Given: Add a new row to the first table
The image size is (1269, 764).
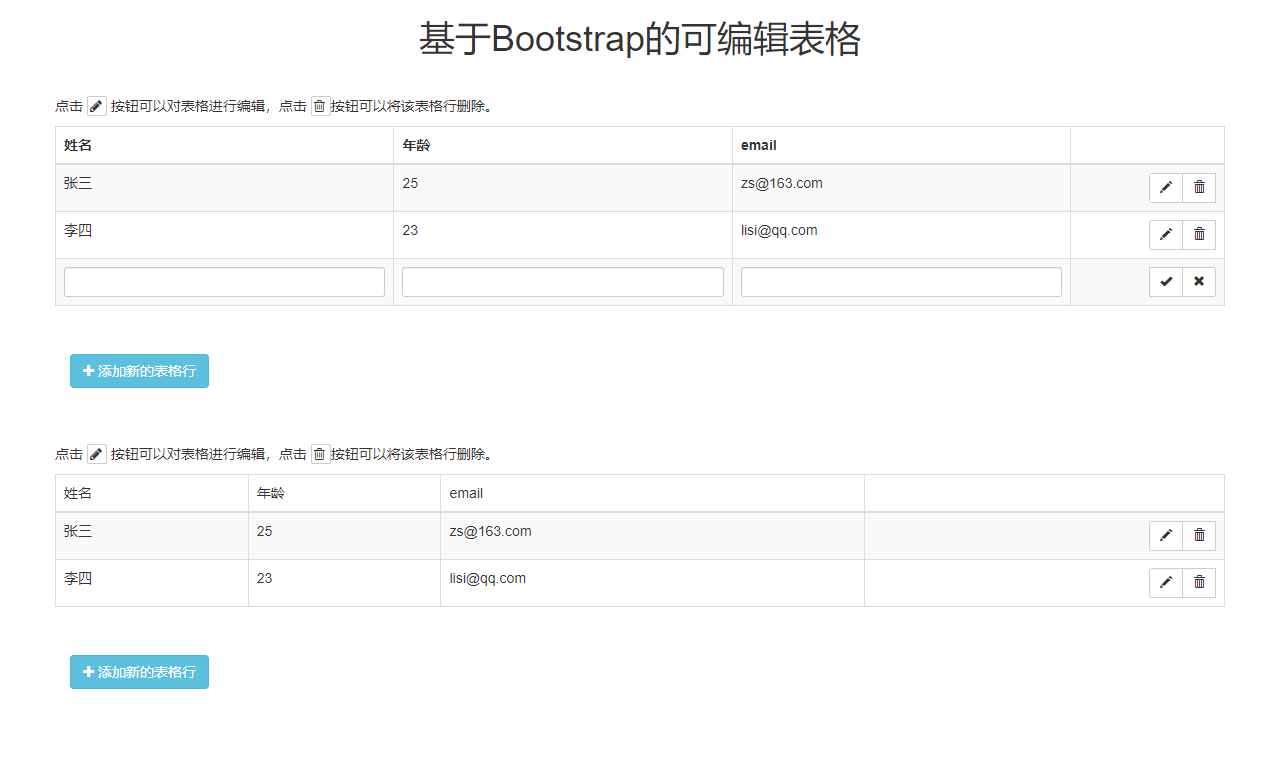Looking at the screenshot, I should [139, 371].
